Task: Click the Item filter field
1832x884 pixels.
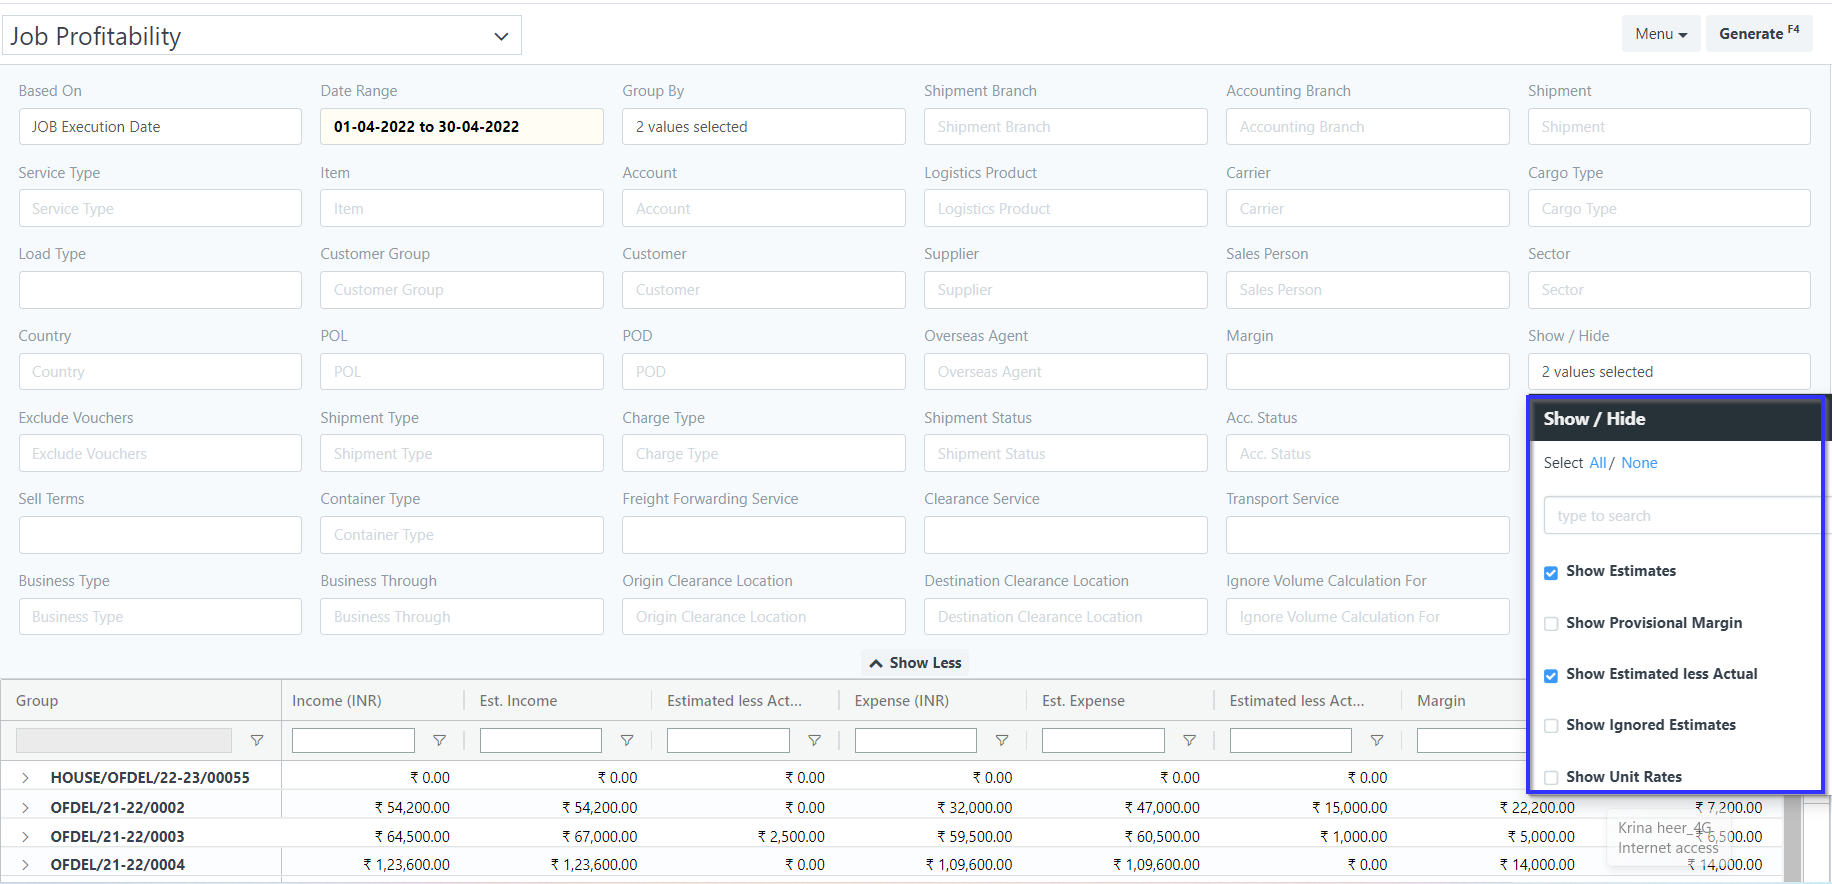Action: [462, 209]
